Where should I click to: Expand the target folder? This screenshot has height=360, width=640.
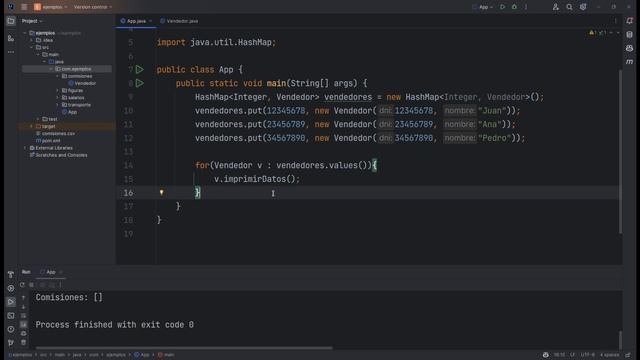(x=32, y=127)
